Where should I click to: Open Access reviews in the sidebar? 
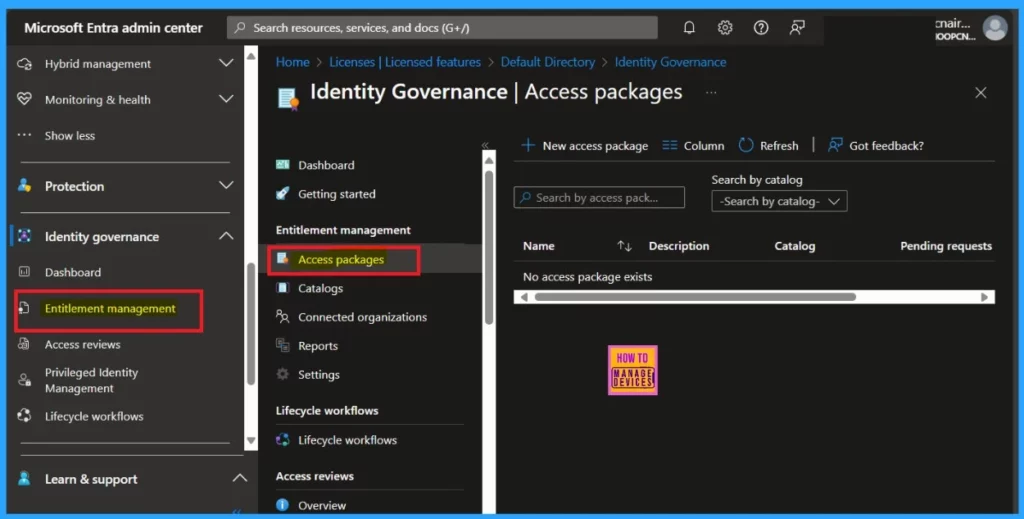pos(82,344)
